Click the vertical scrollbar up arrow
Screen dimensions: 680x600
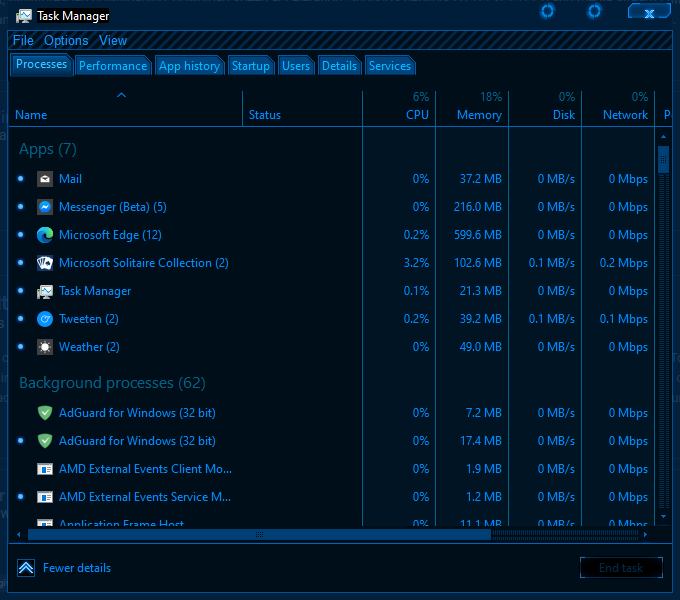[663, 137]
